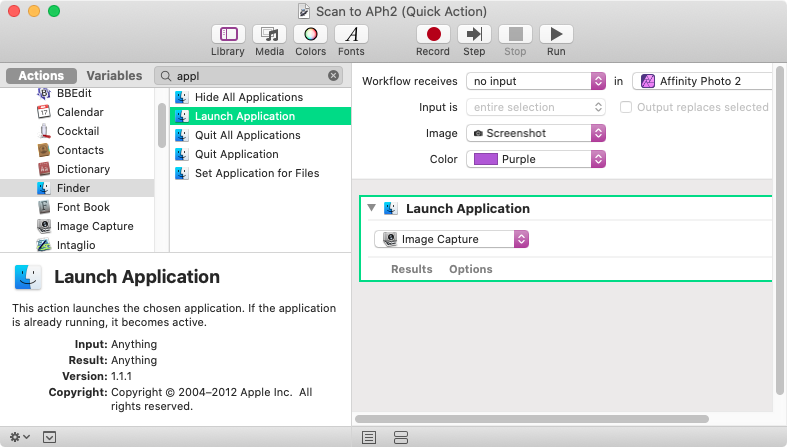Clear the search field text
The width and height of the screenshot is (787, 447).
pyautogui.click(x=333, y=76)
